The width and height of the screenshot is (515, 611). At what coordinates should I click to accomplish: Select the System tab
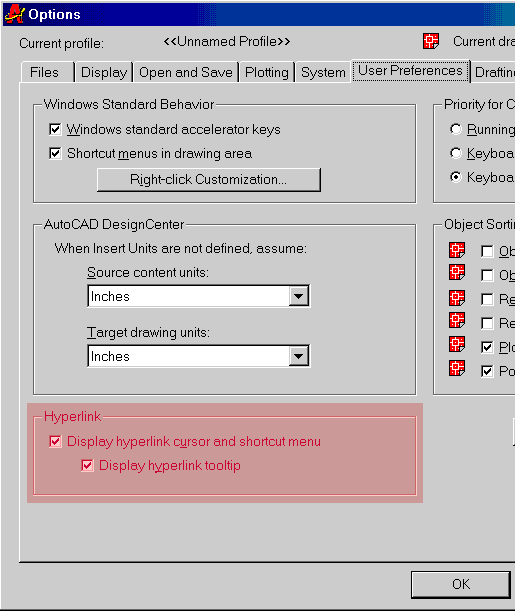click(323, 72)
